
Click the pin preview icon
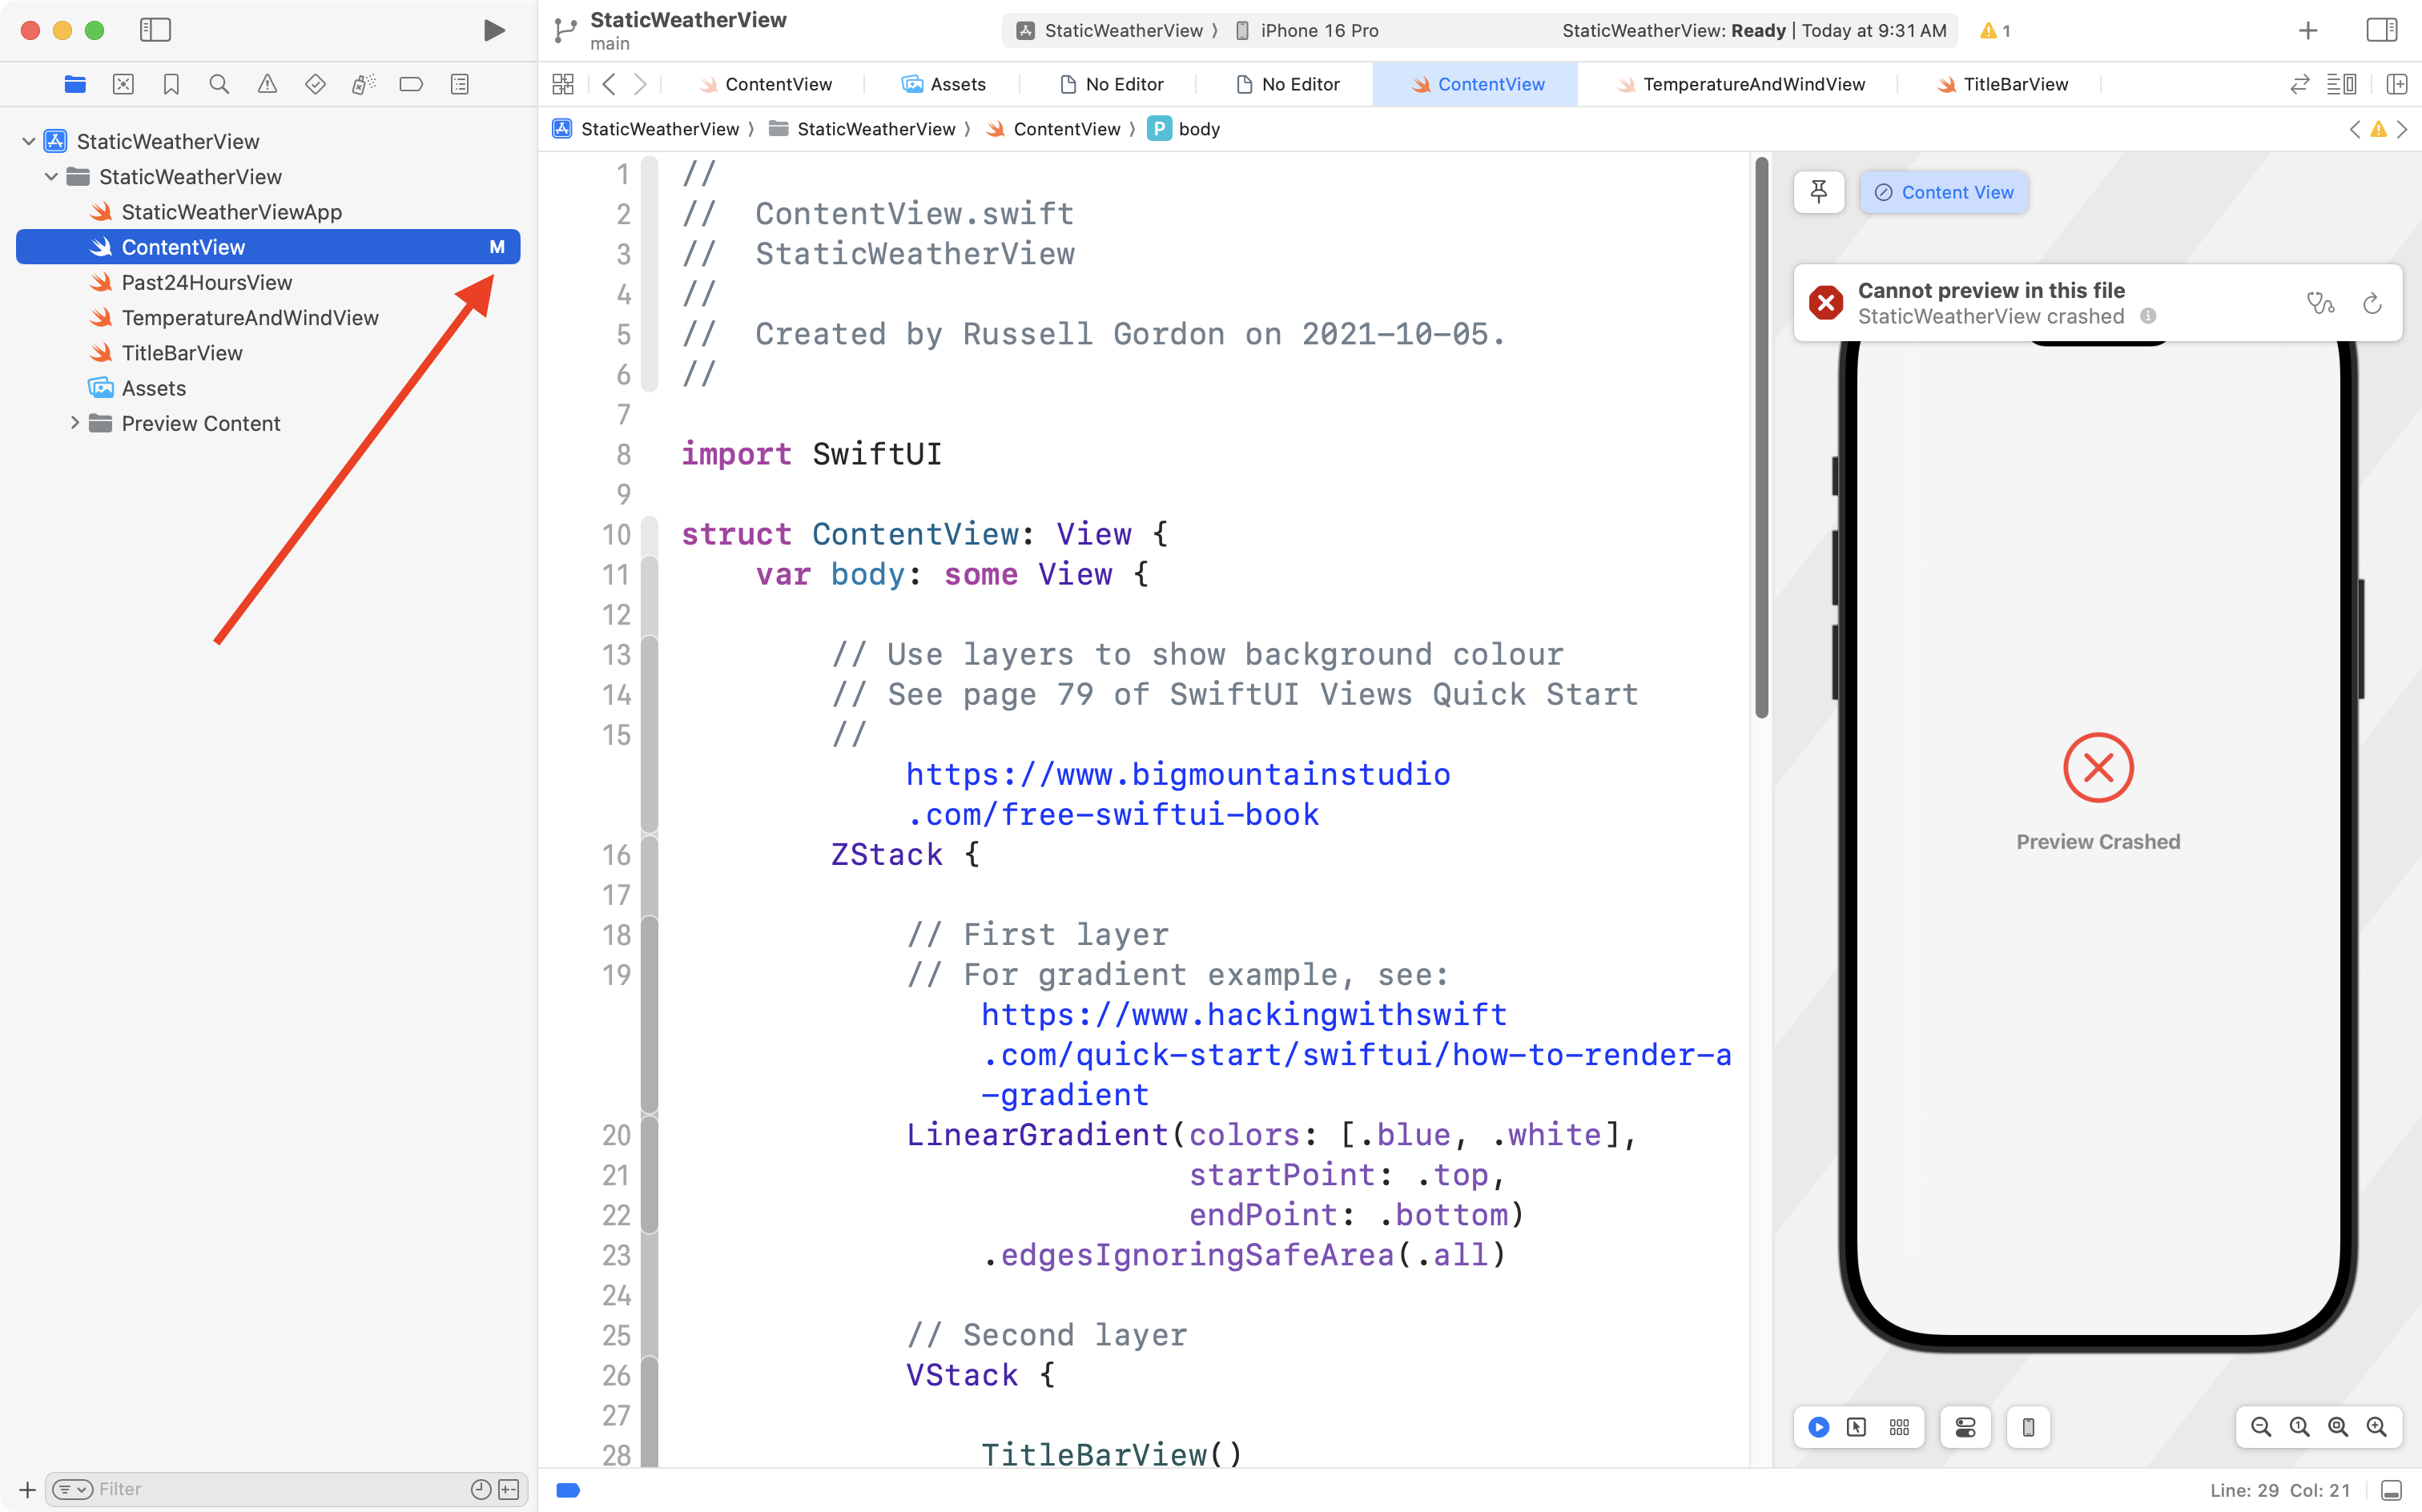[1818, 192]
